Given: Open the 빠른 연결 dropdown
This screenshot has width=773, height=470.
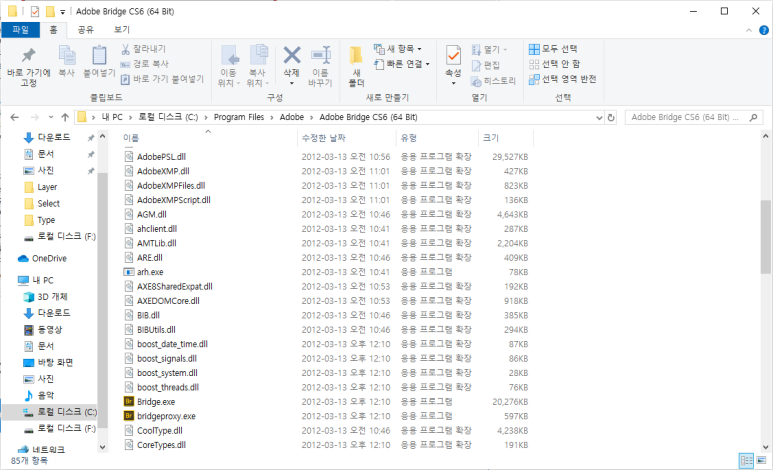Looking at the screenshot, I should [x=401, y=64].
